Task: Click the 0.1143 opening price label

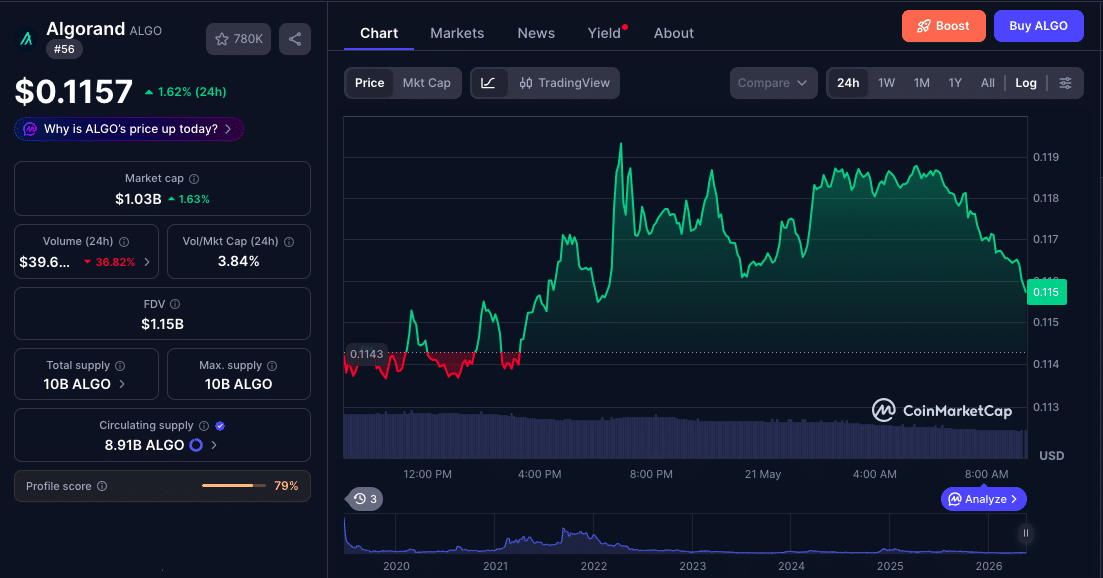Action: click(x=366, y=354)
